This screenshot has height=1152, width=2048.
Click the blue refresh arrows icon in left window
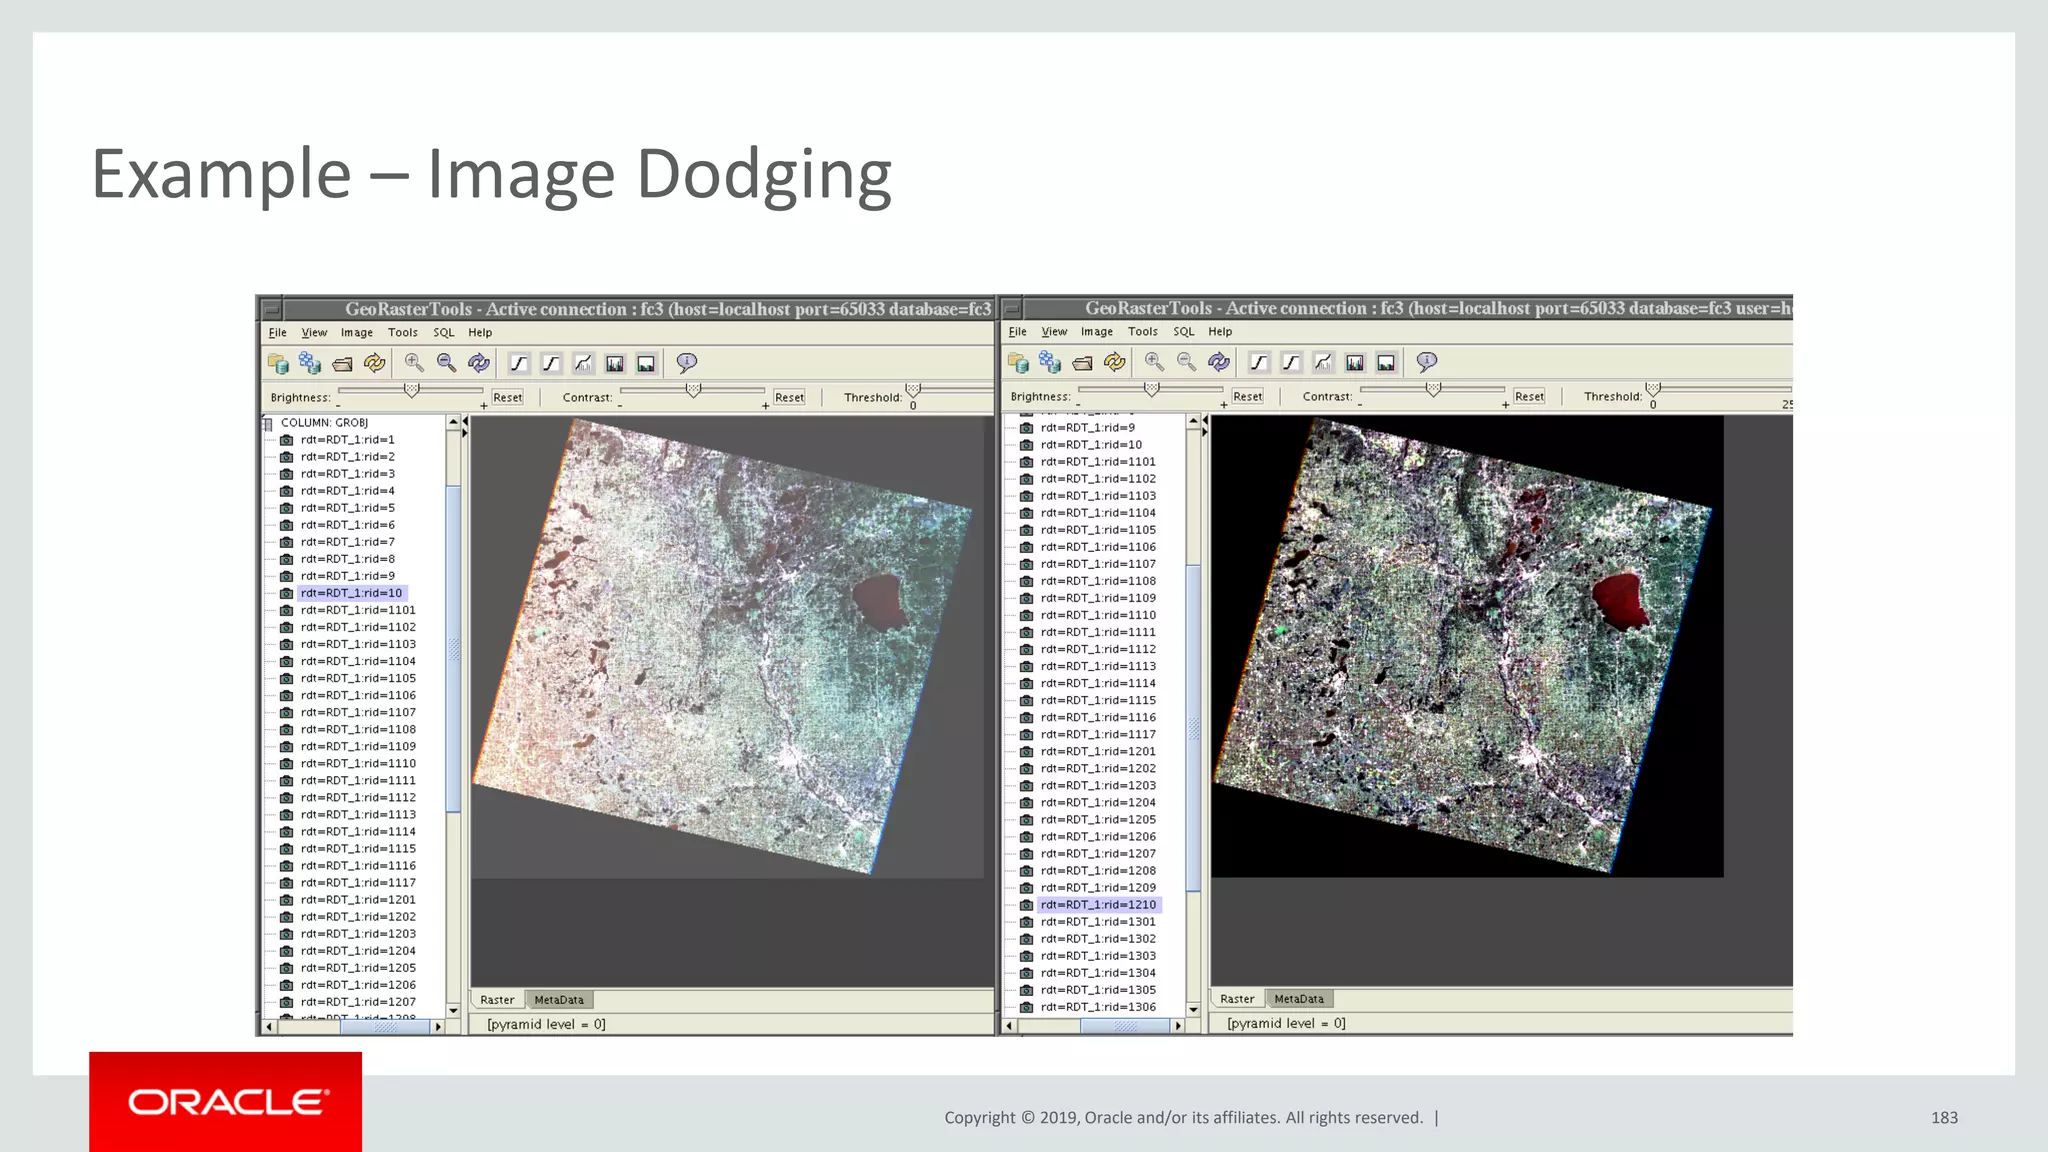(479, 363)
